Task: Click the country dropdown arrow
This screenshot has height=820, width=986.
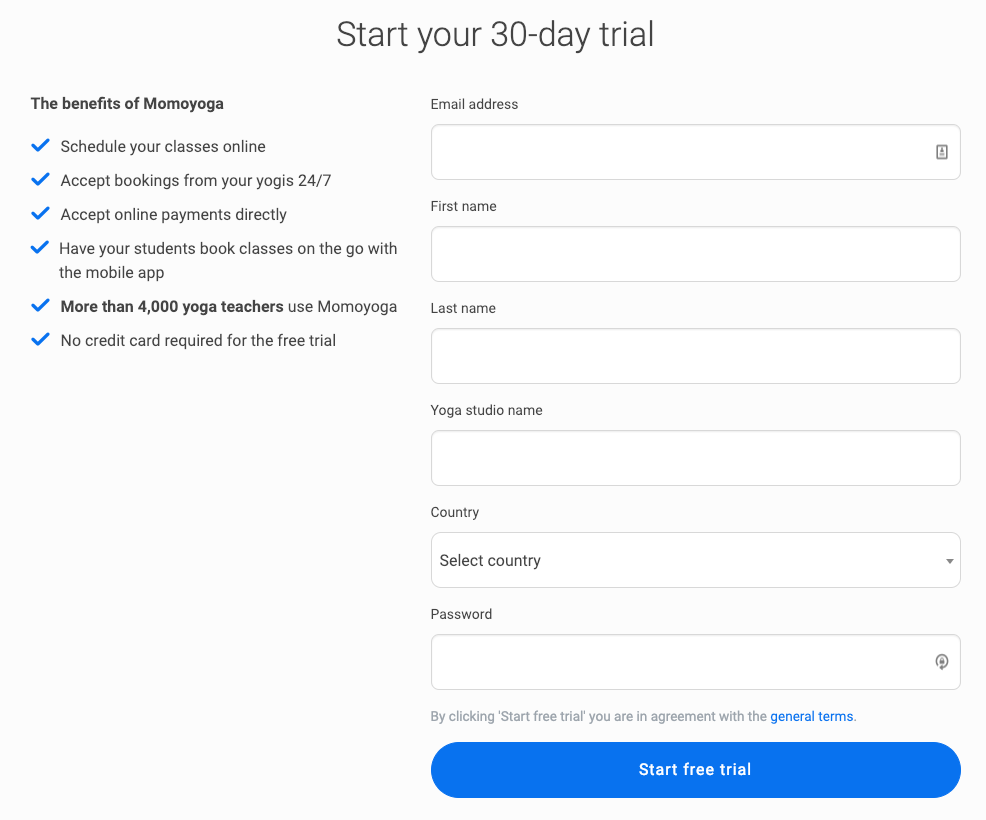Action: tap(950, 561)
